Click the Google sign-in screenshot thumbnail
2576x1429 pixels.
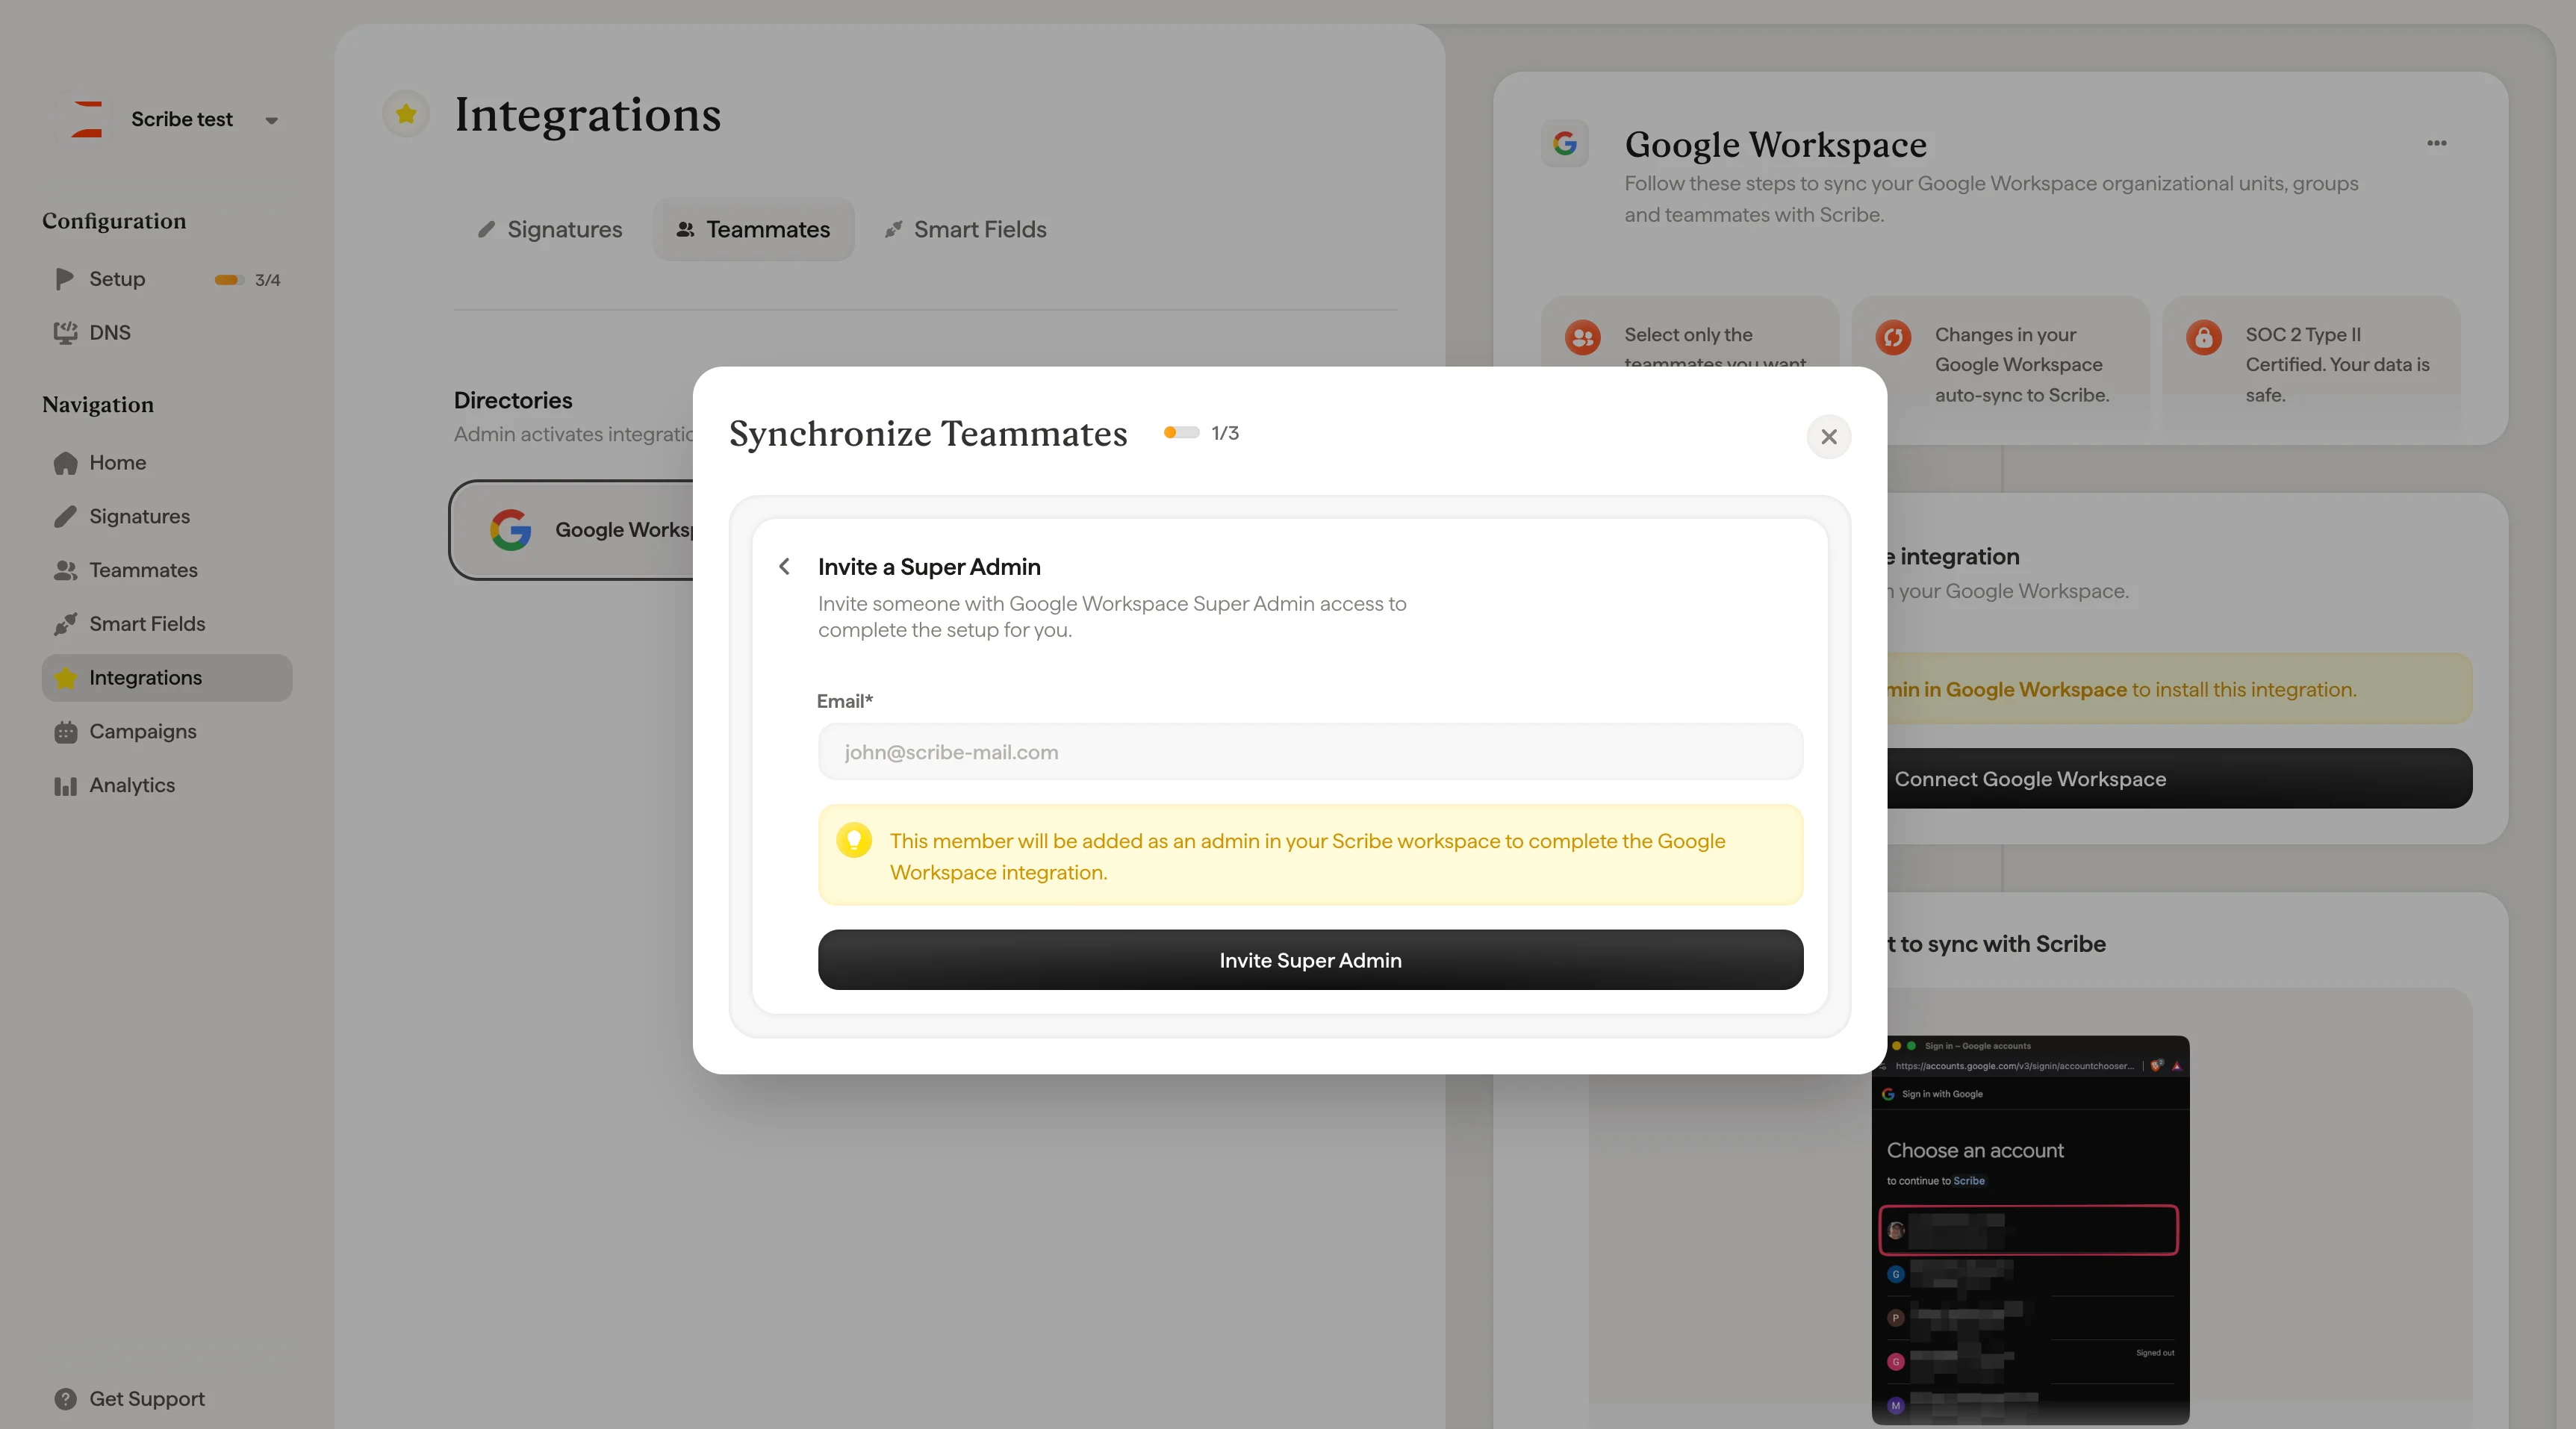2031,1230
